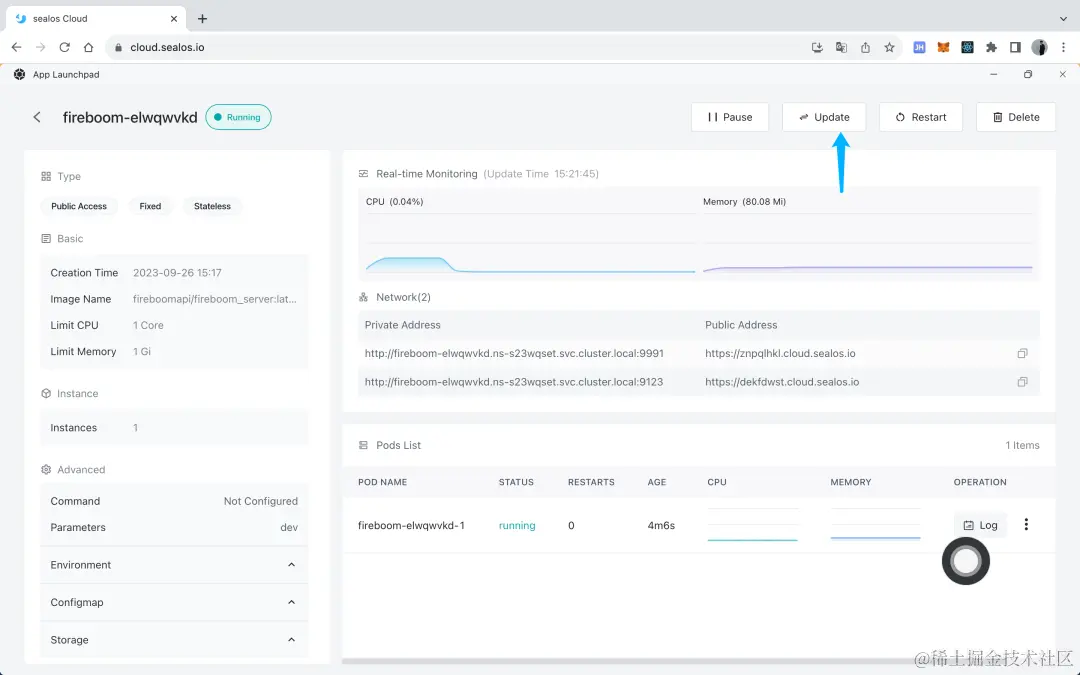Image resolution: width=1080 pixels, height=675 pixels.
Task: Click the Network(2) section heading
Action: click(403, 298)
